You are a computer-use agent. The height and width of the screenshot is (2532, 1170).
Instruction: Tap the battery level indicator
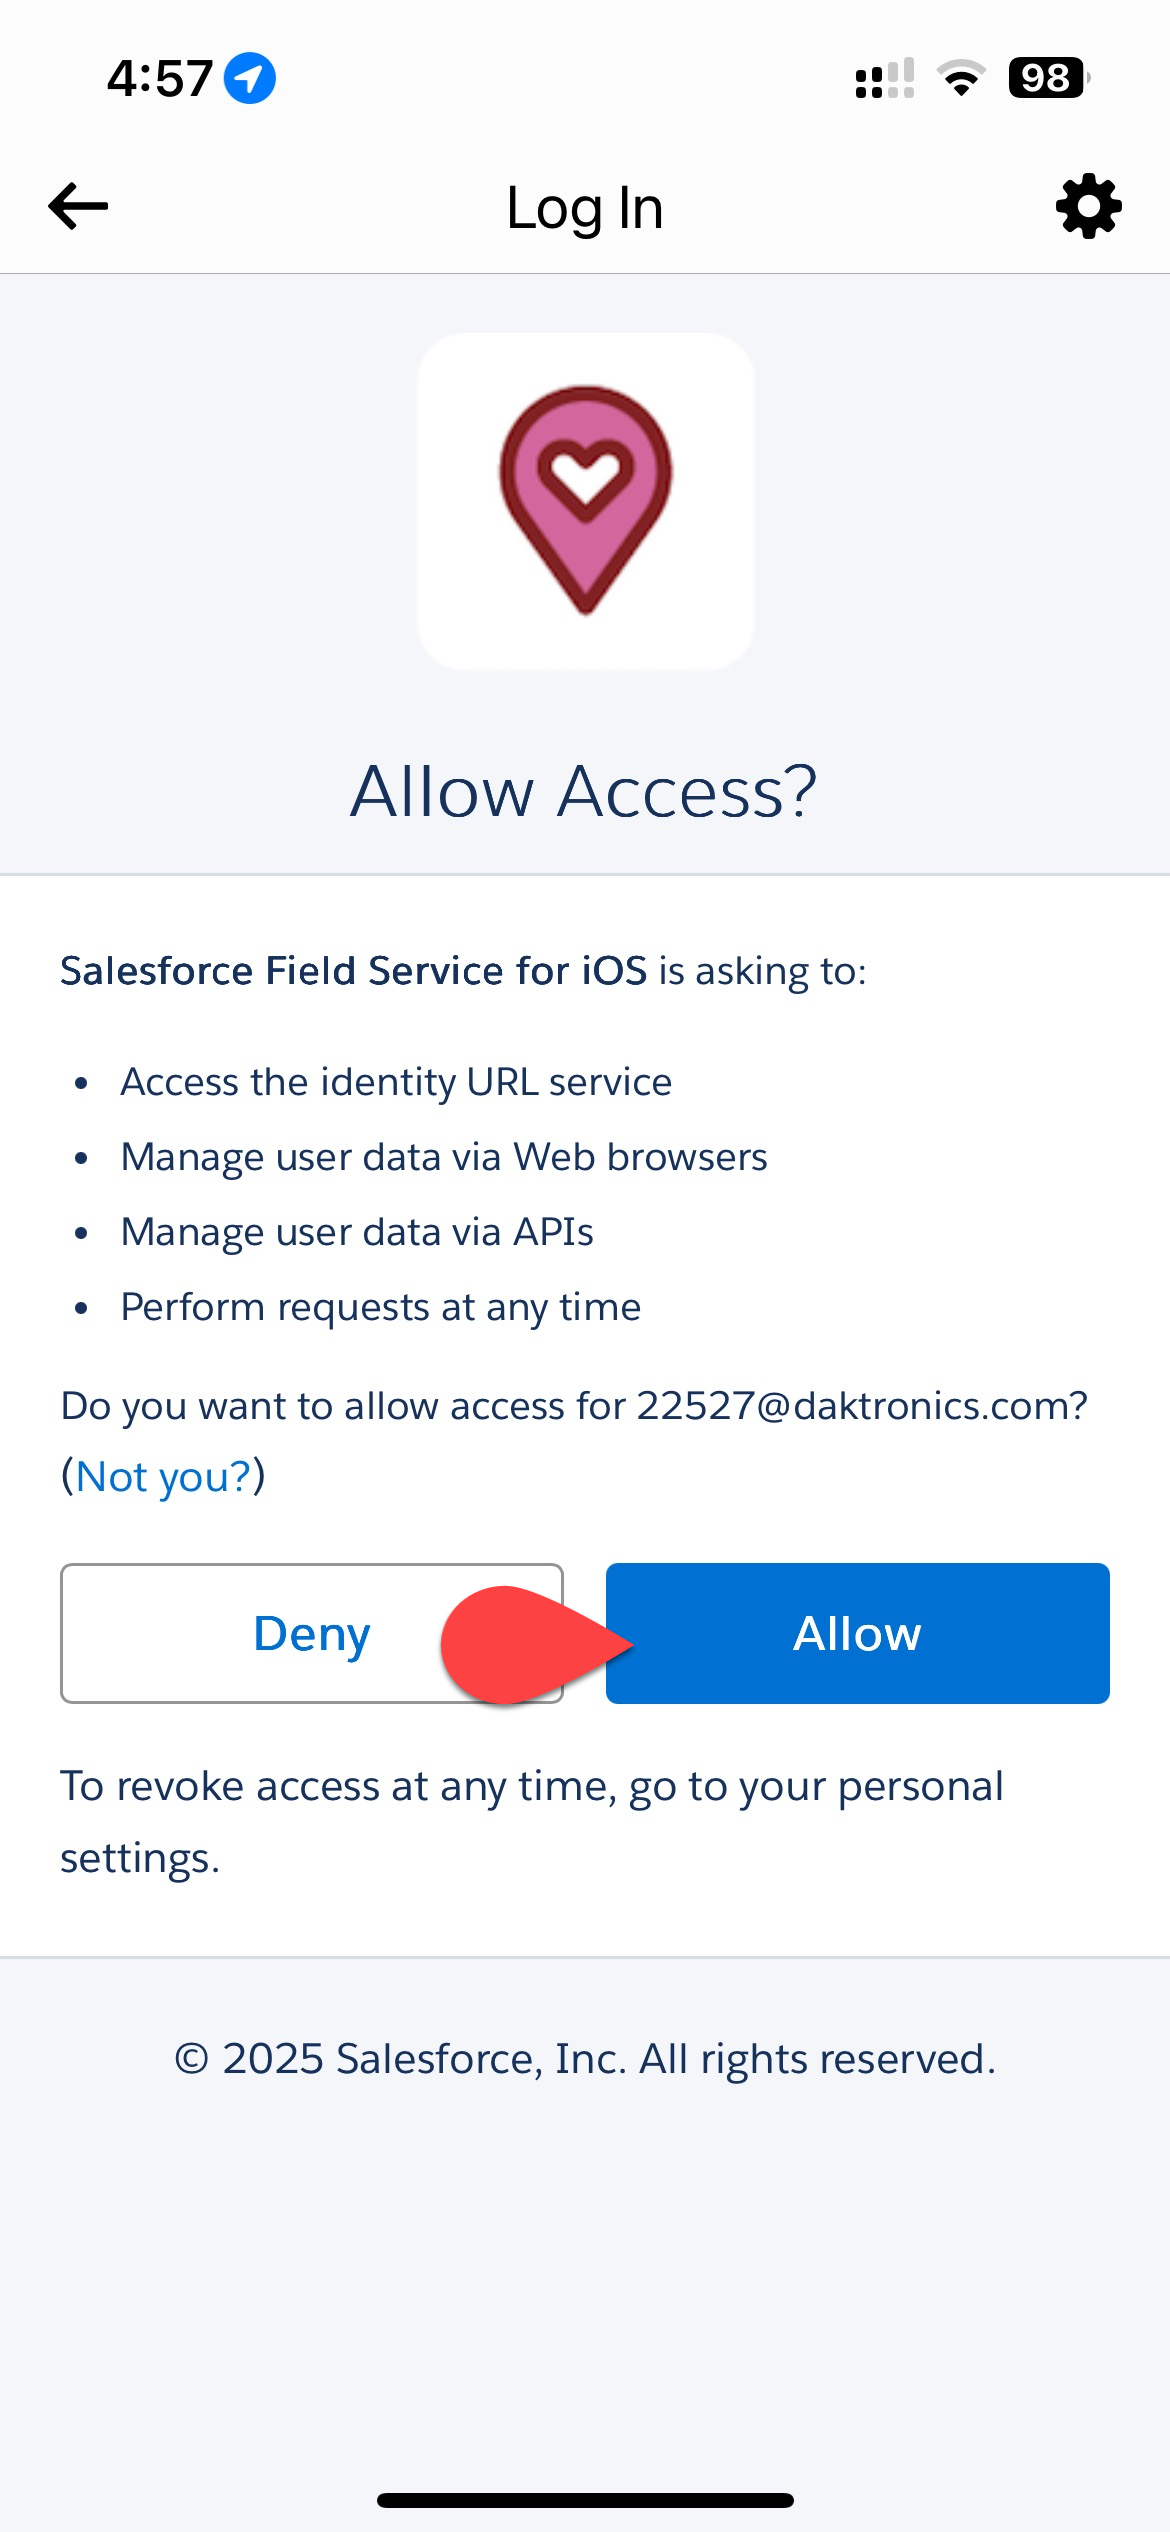(1047, 78)
